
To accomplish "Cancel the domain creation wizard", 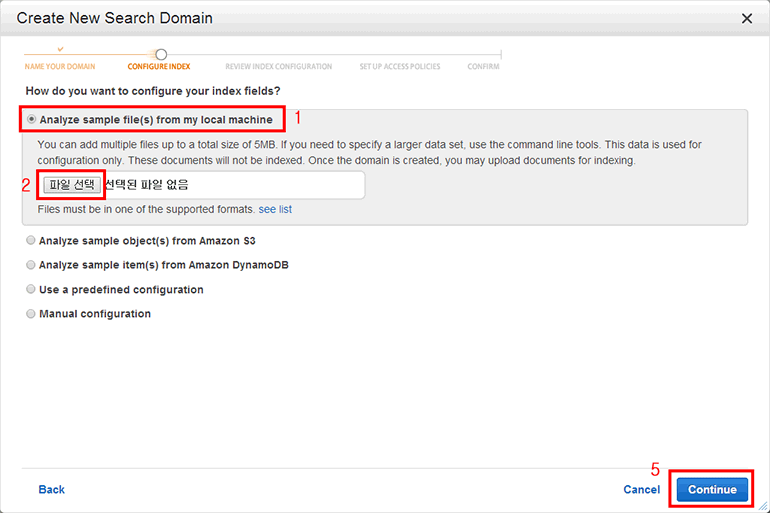I will click(641, 490).
